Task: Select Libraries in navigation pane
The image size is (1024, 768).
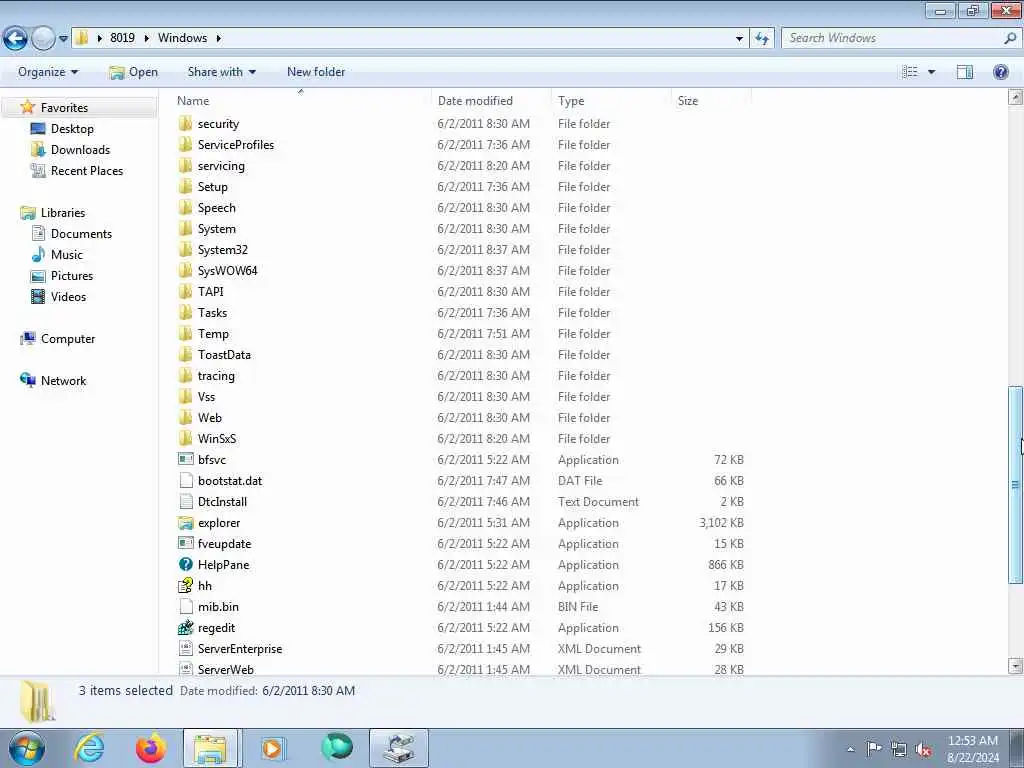Action: pyautogui.click(x=63, y=213)
